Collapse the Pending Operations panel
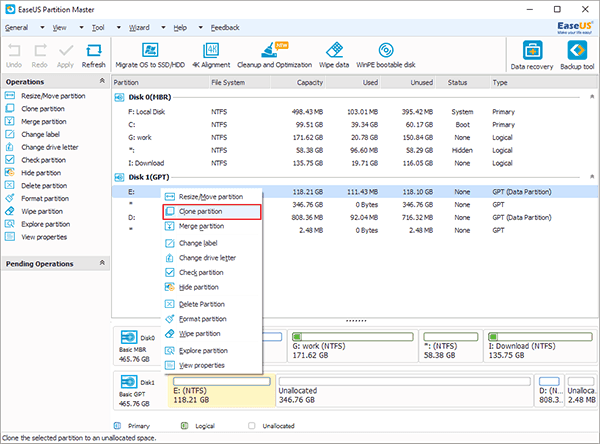Image resolution: width=600 pixels, height=444 pixels. [102, 263]
